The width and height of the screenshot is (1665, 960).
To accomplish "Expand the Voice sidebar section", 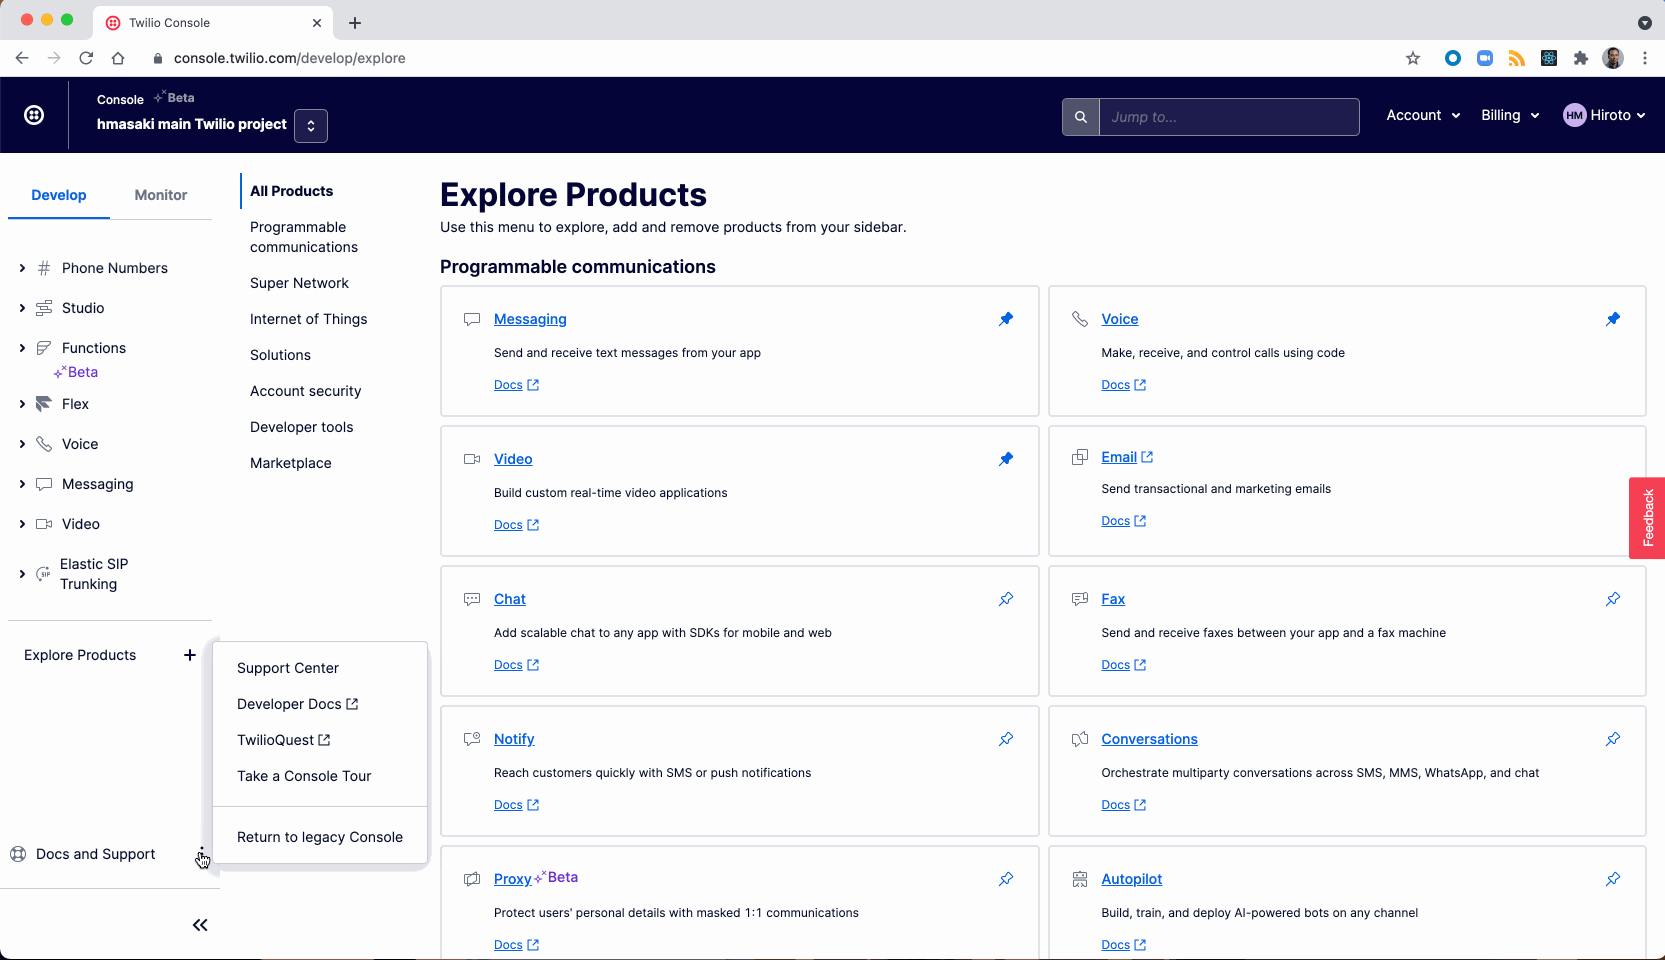I will [x=22, y=444].
